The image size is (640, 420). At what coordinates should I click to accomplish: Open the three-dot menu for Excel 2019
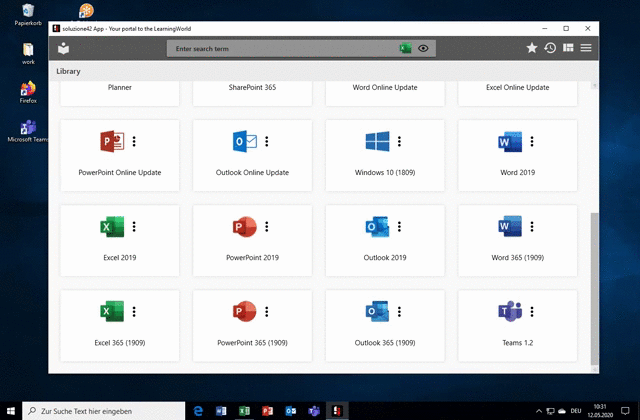134,227
